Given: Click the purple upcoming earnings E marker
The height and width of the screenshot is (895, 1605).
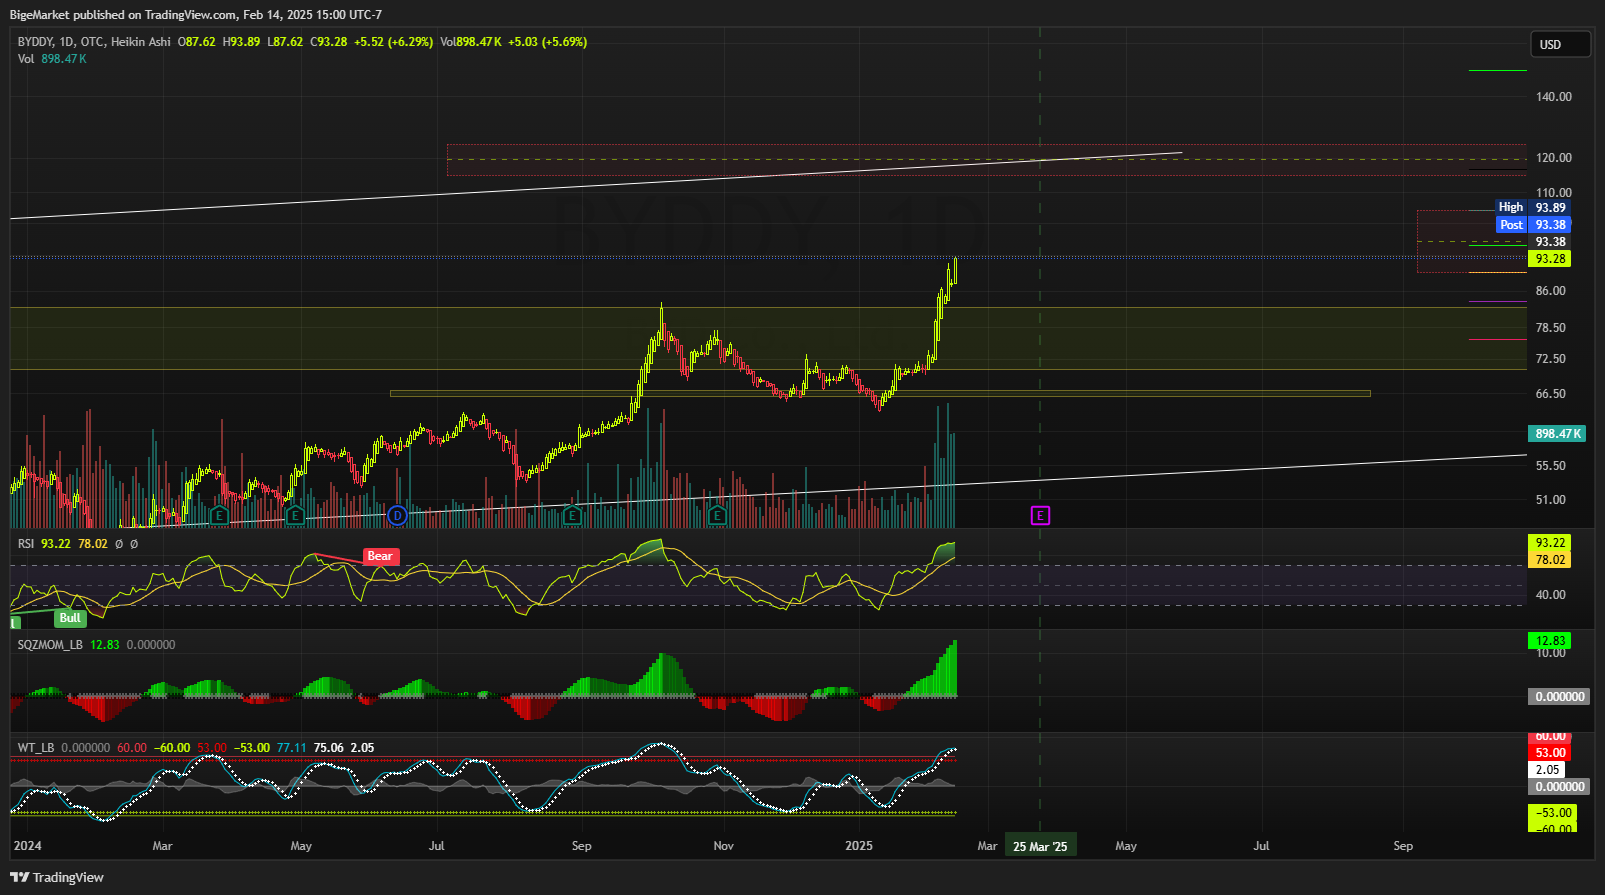Looking at the screenshot, I should tap(1040, 515).
